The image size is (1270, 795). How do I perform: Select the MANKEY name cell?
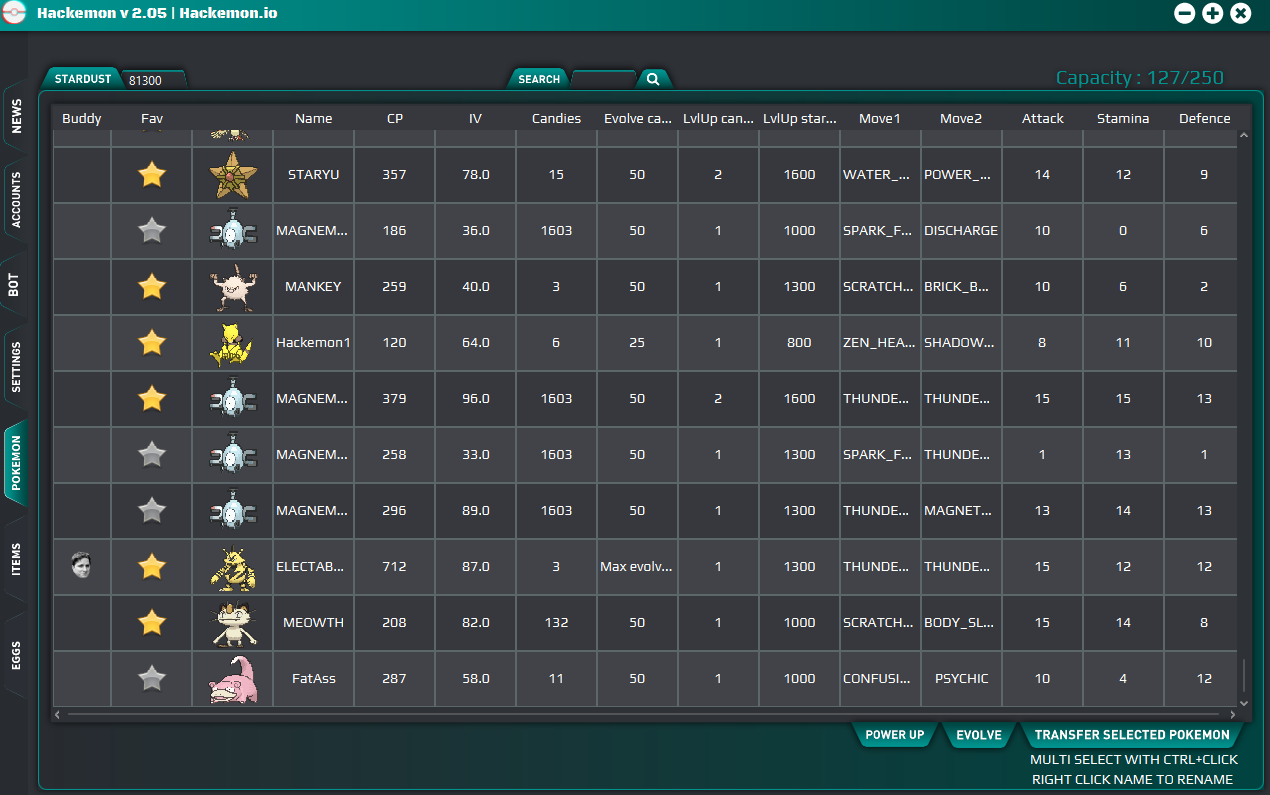313,287
